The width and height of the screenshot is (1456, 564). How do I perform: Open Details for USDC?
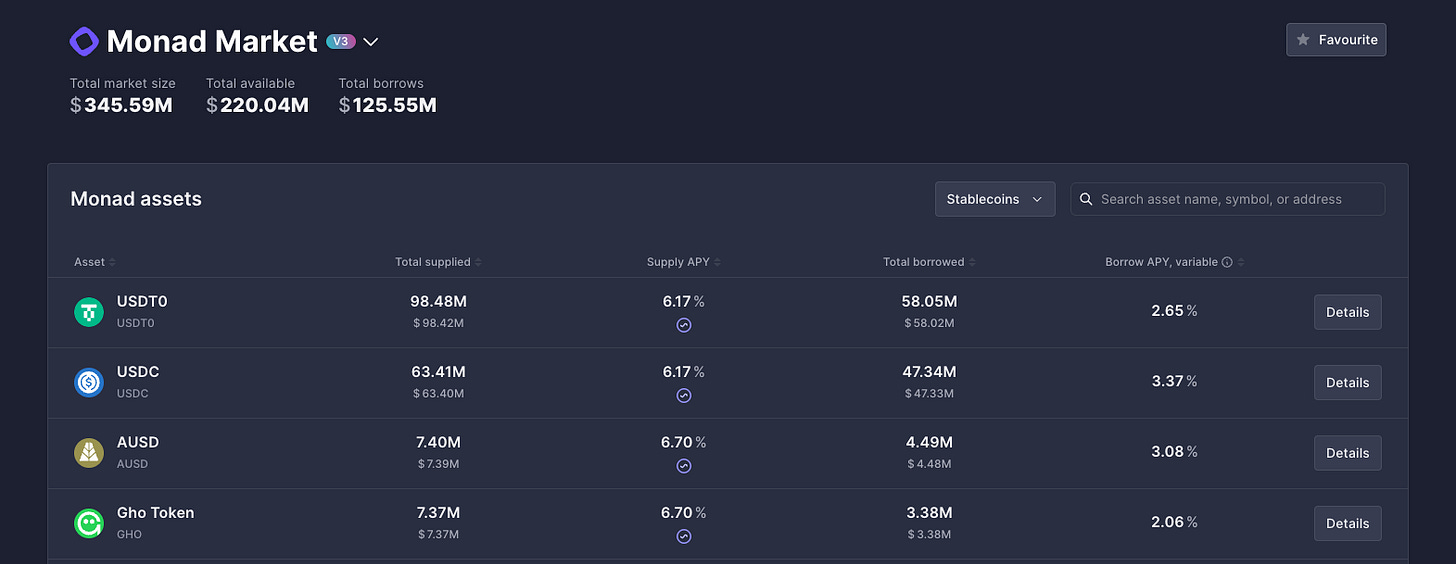click(1348, 382)
